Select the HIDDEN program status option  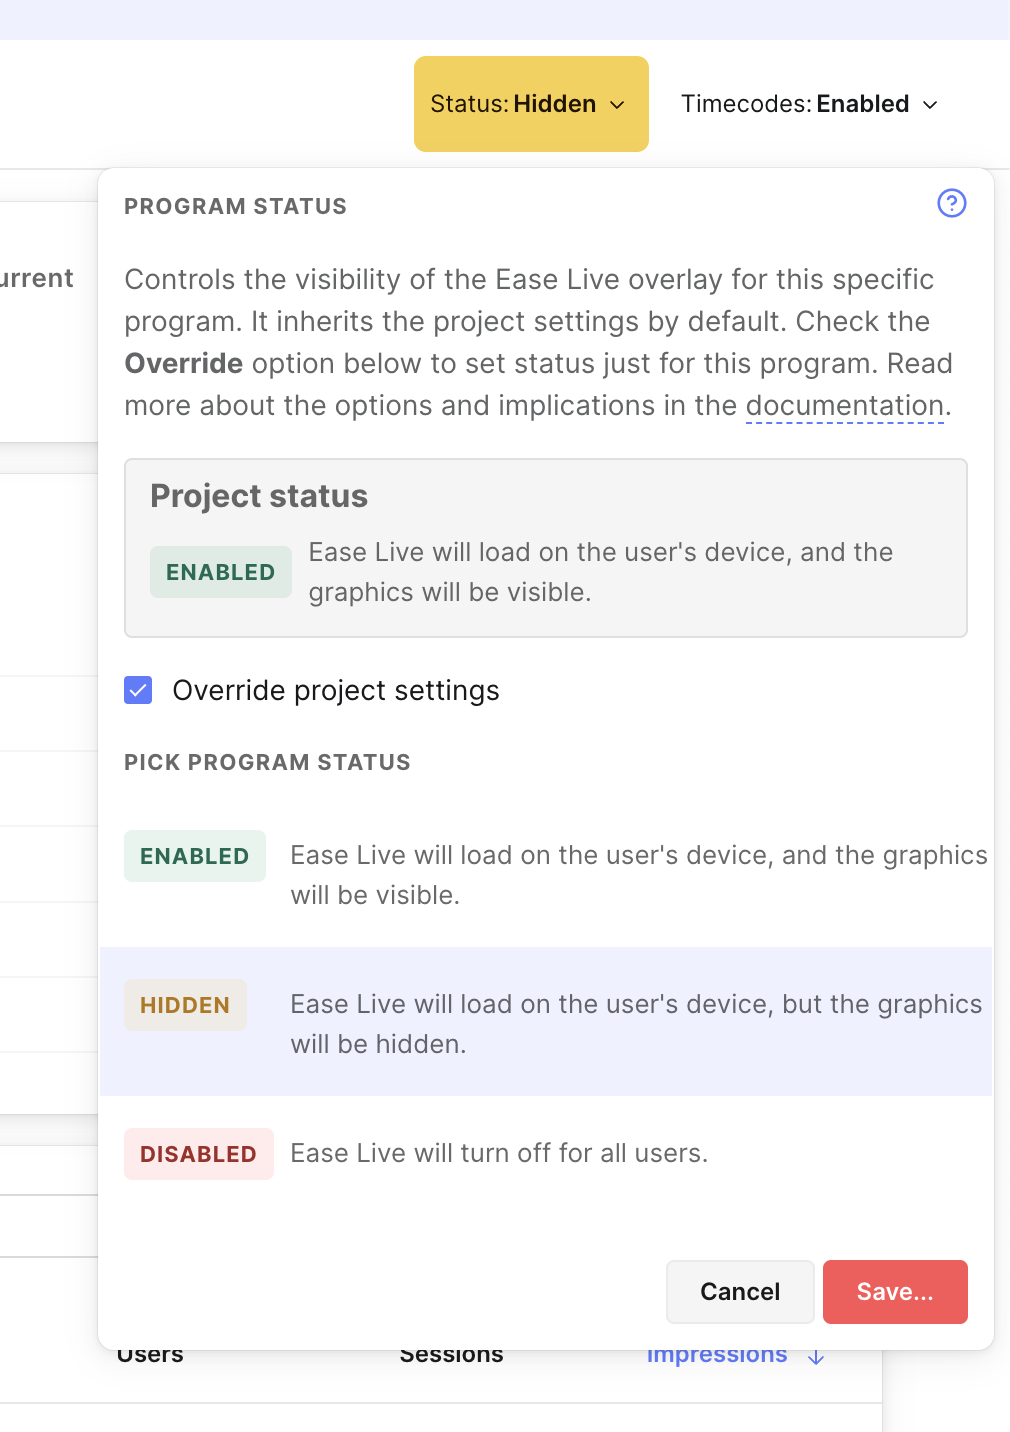click(x=546, y=1021)
